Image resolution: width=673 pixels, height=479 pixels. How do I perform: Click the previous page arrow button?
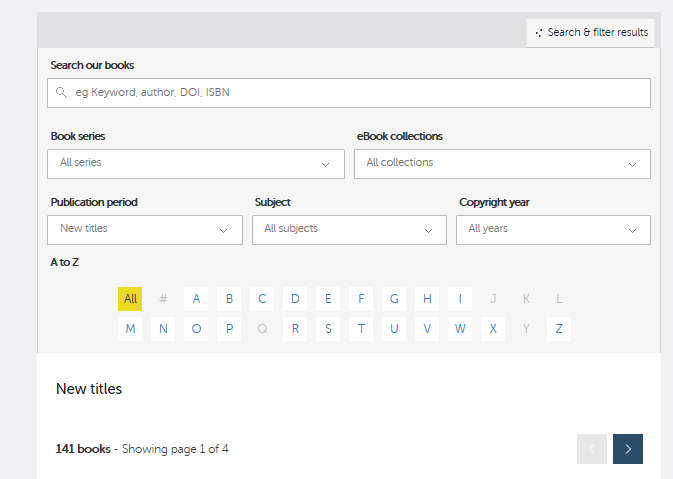tap(591, 449)
